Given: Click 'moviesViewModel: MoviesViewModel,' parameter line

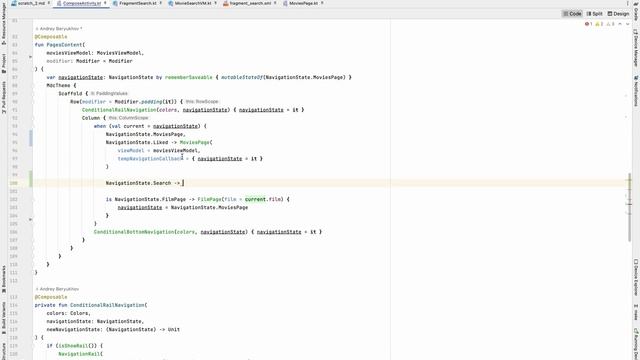Looking at the screenshot, I should pos(95,53).
